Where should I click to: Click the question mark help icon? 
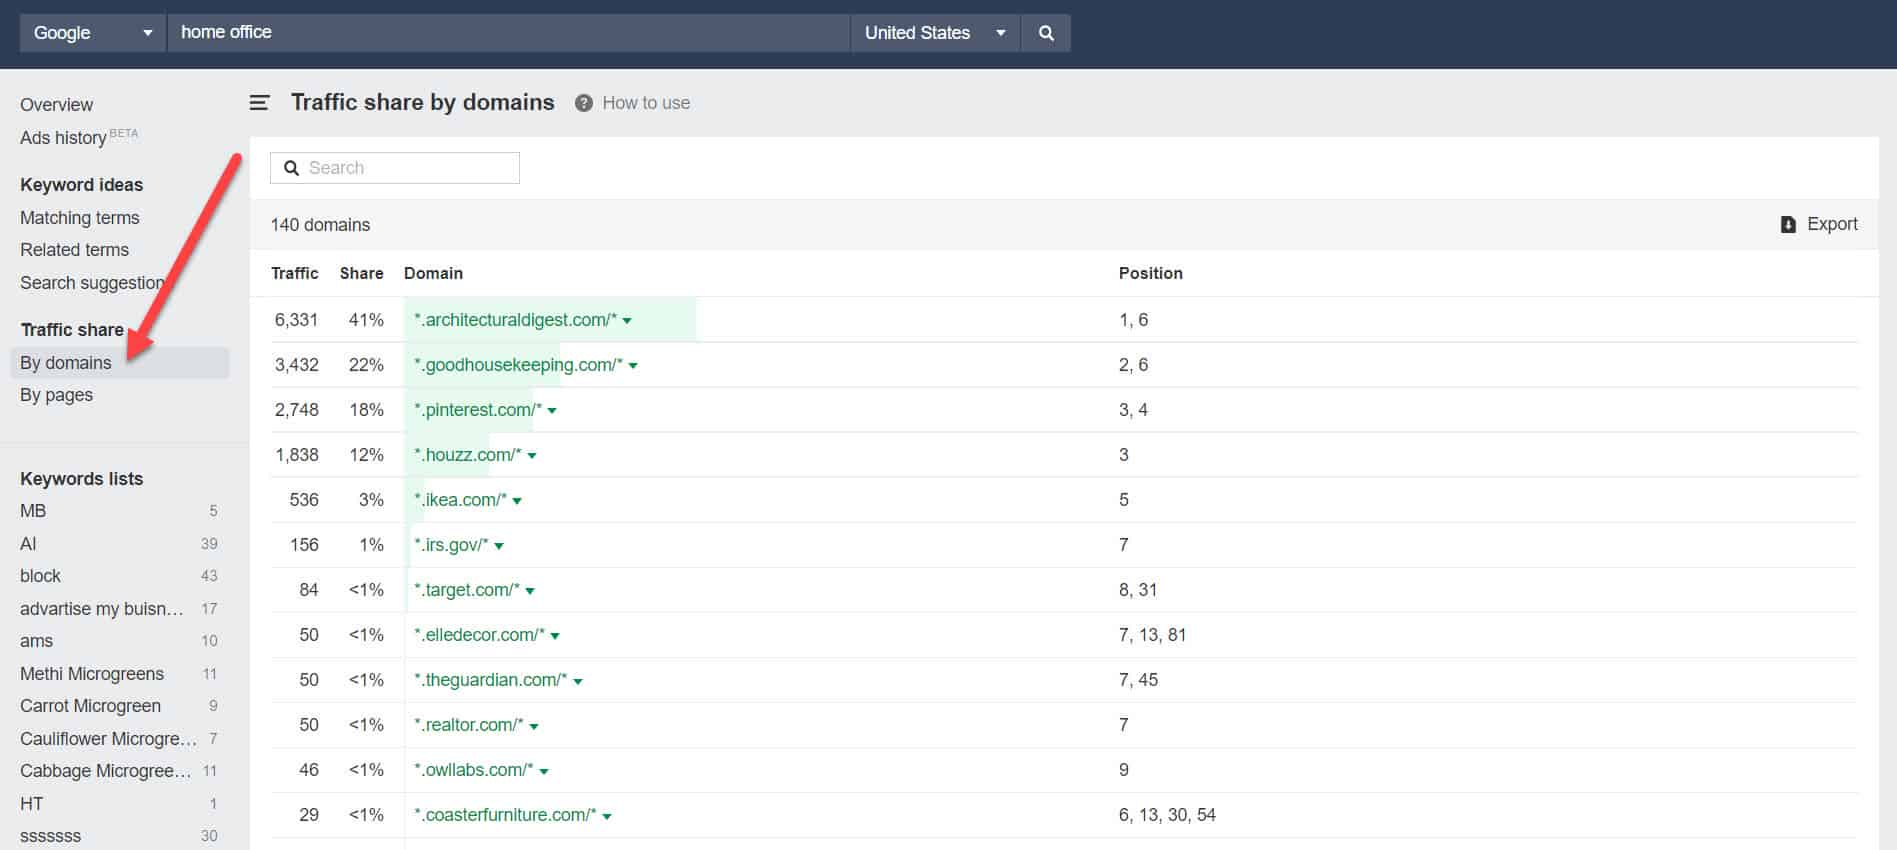click(584, 103)
